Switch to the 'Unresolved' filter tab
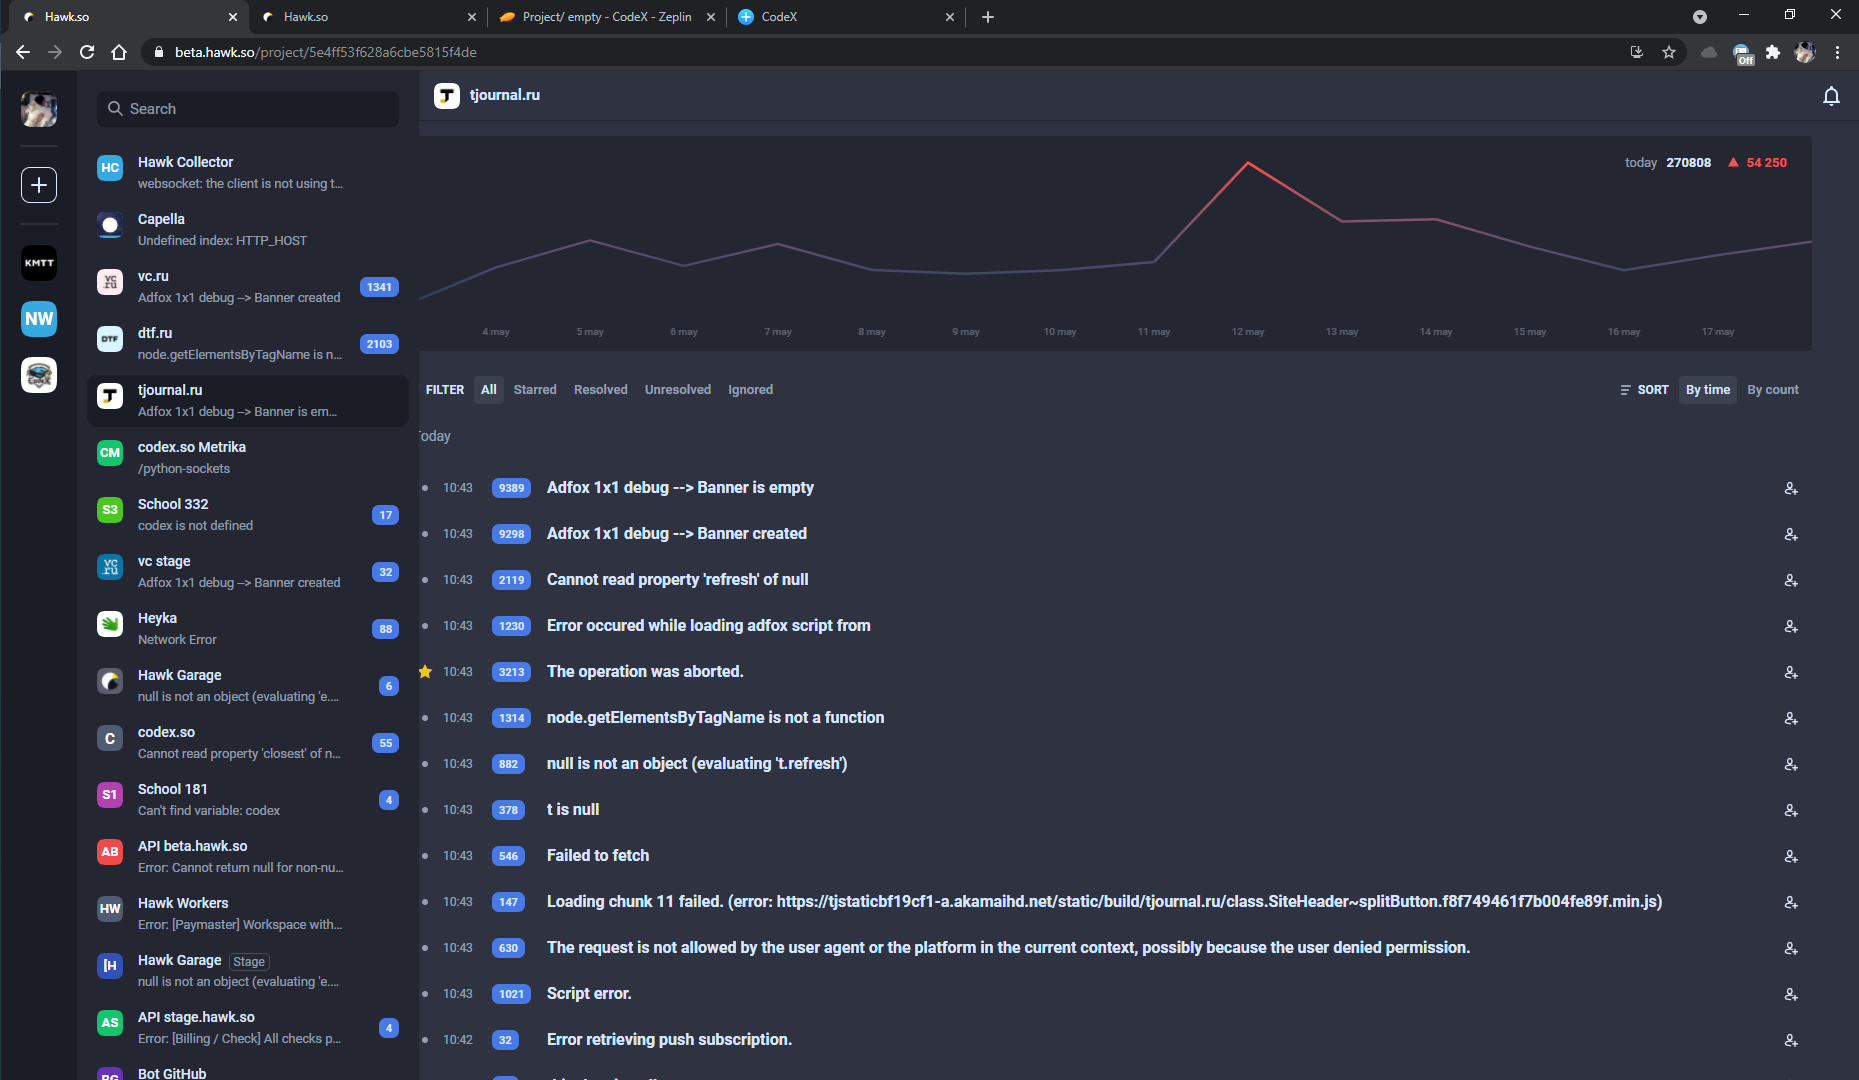Viewport: 1859px width, 1080px height. (x=677, y=389)
